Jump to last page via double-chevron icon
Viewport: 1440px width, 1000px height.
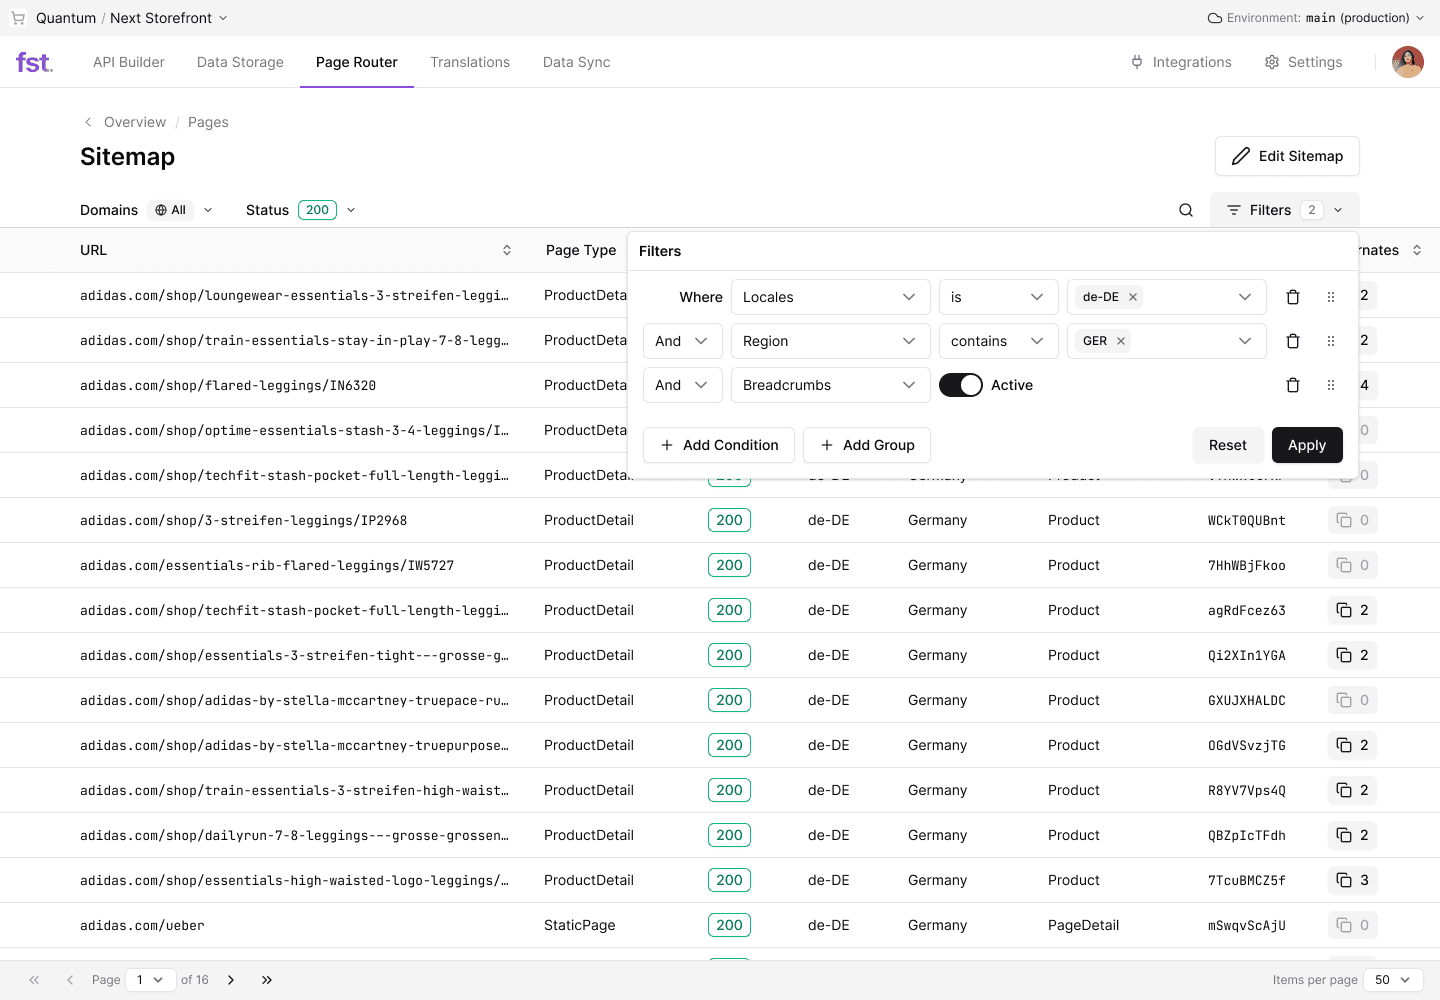(266, 980)
